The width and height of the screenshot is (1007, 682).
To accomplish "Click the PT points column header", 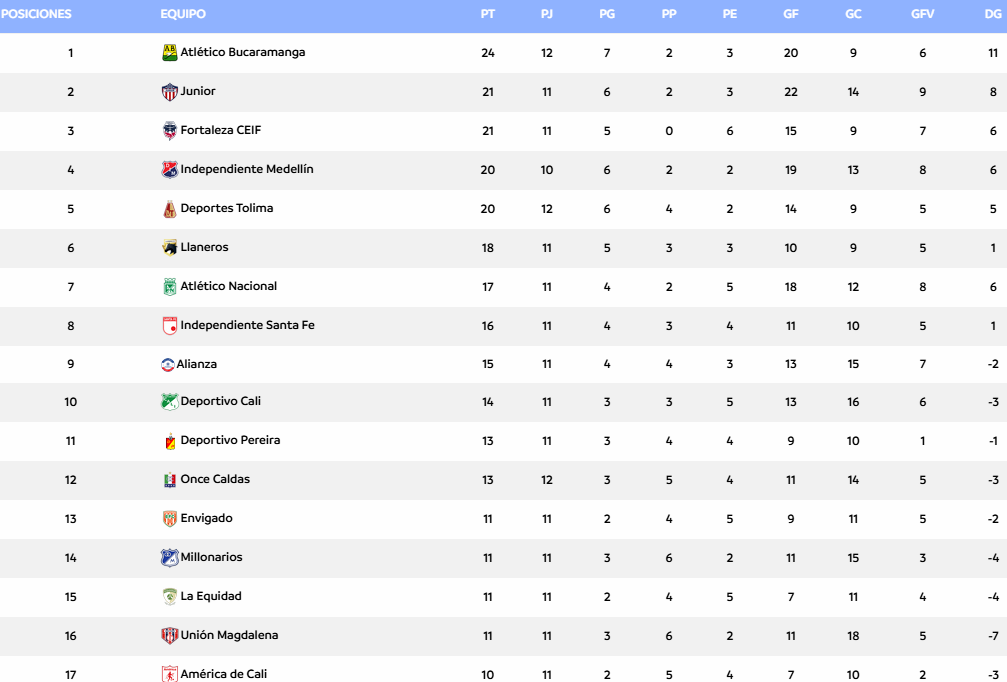I will tap(488, 15).
